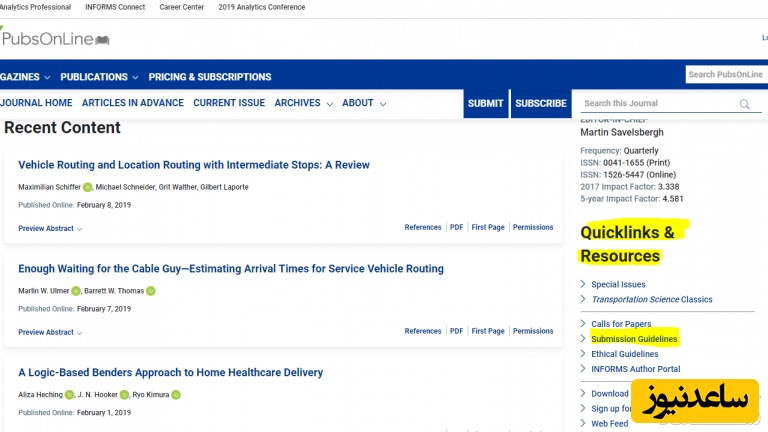Open the Current Issue page

tap(229, 103)
